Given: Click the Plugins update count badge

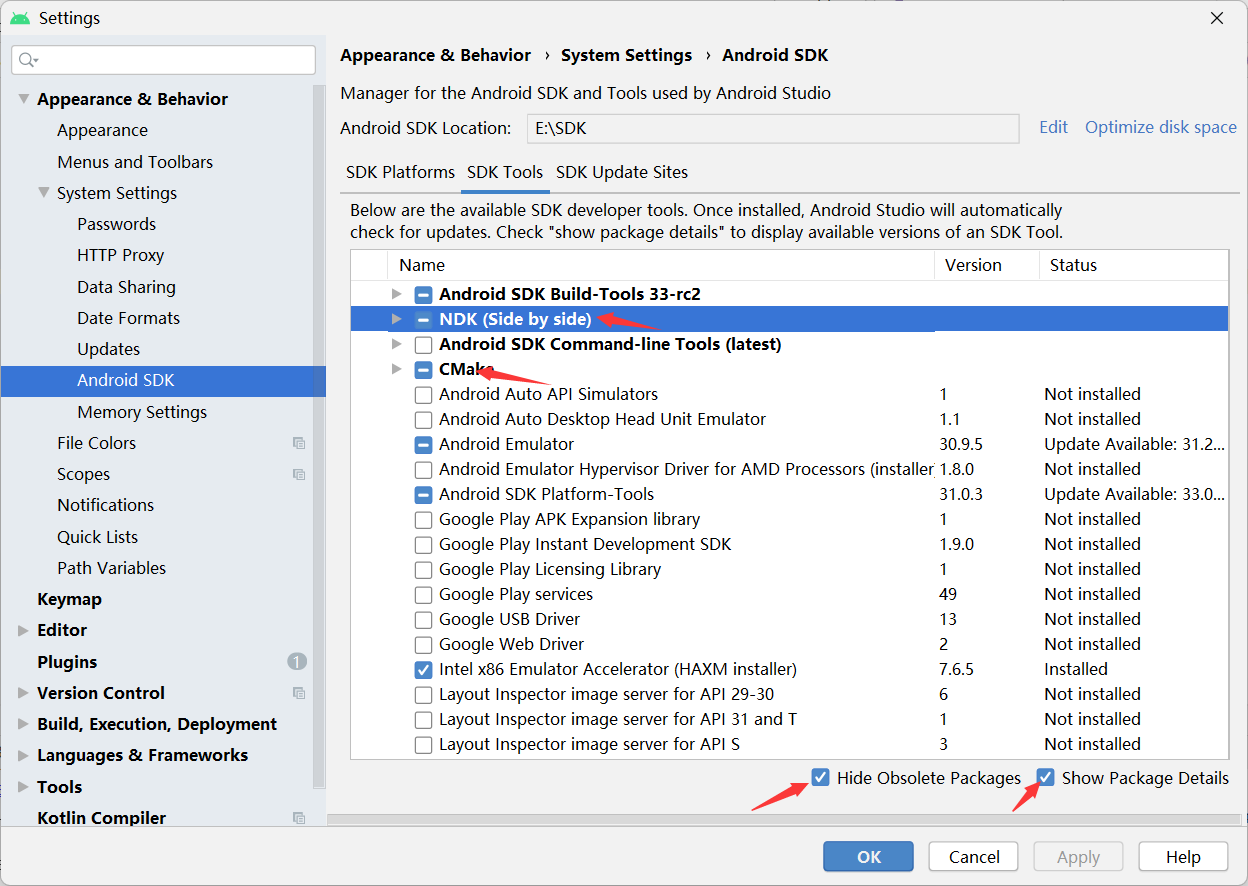Looking at the screenshot, I should (x=297, y=662).
